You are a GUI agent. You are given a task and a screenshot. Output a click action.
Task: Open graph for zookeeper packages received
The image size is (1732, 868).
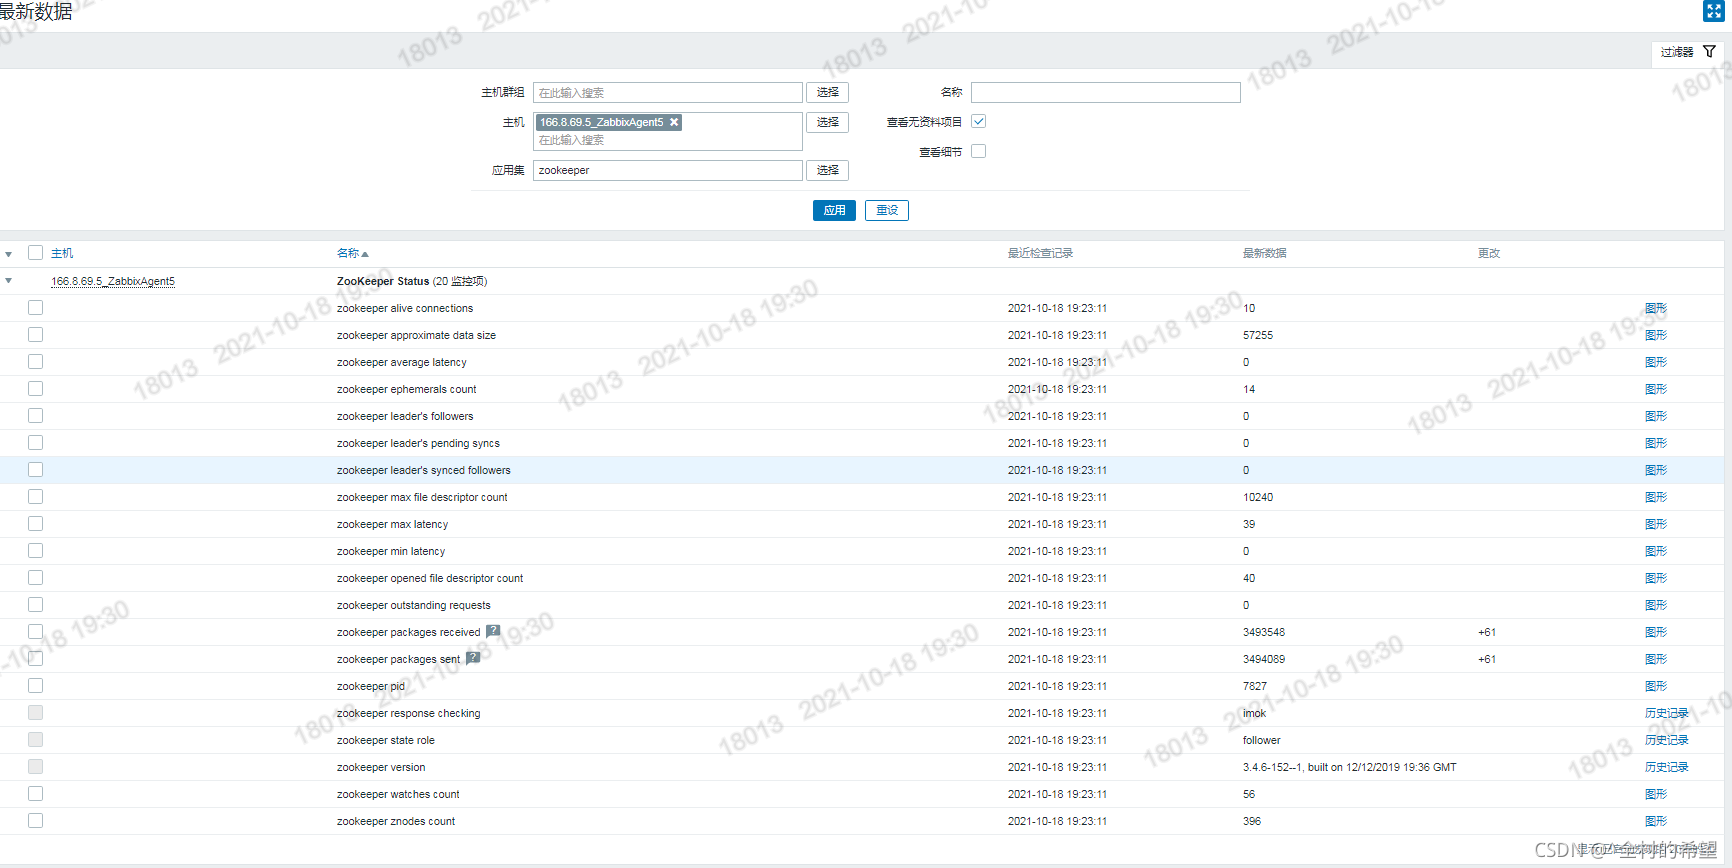[x=1656, y=632]
